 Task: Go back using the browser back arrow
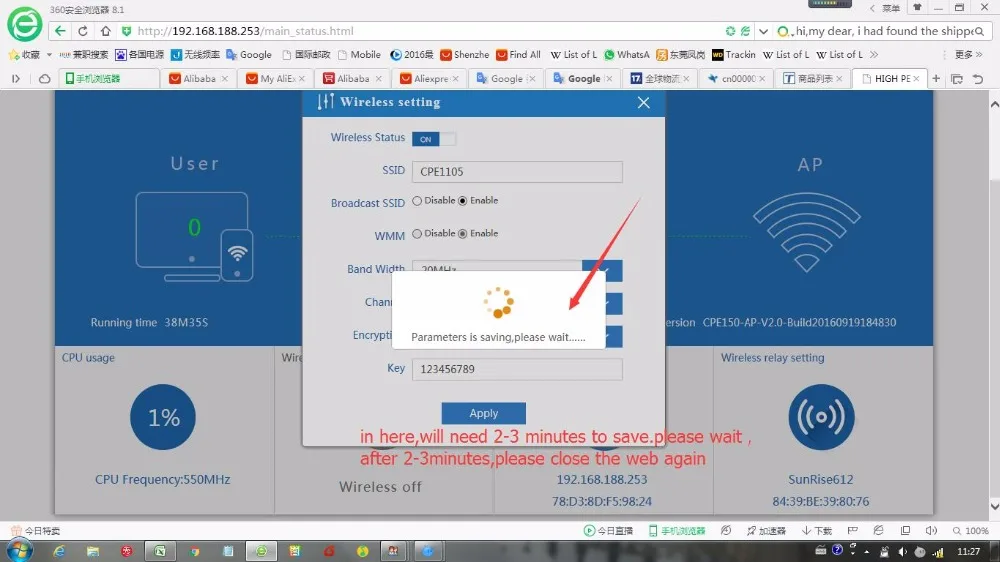pos(60,31)
